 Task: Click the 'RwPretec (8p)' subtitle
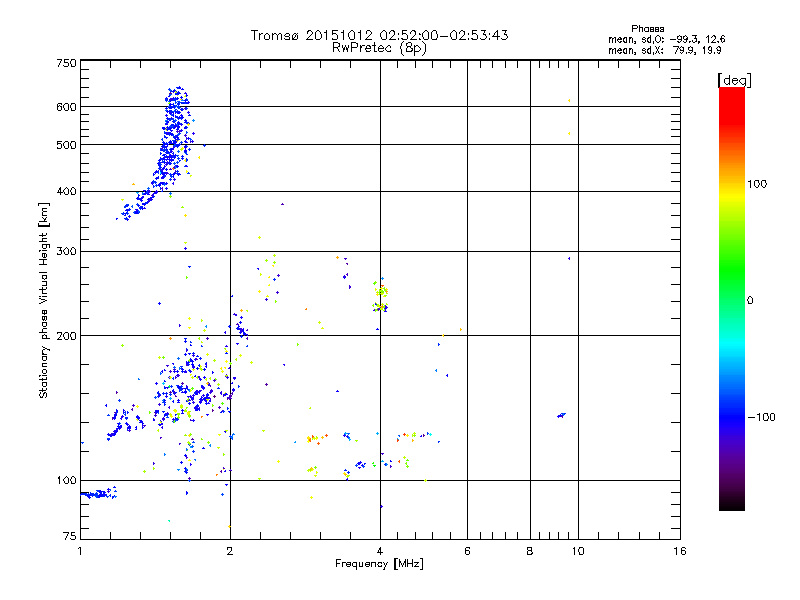point(380,48)
